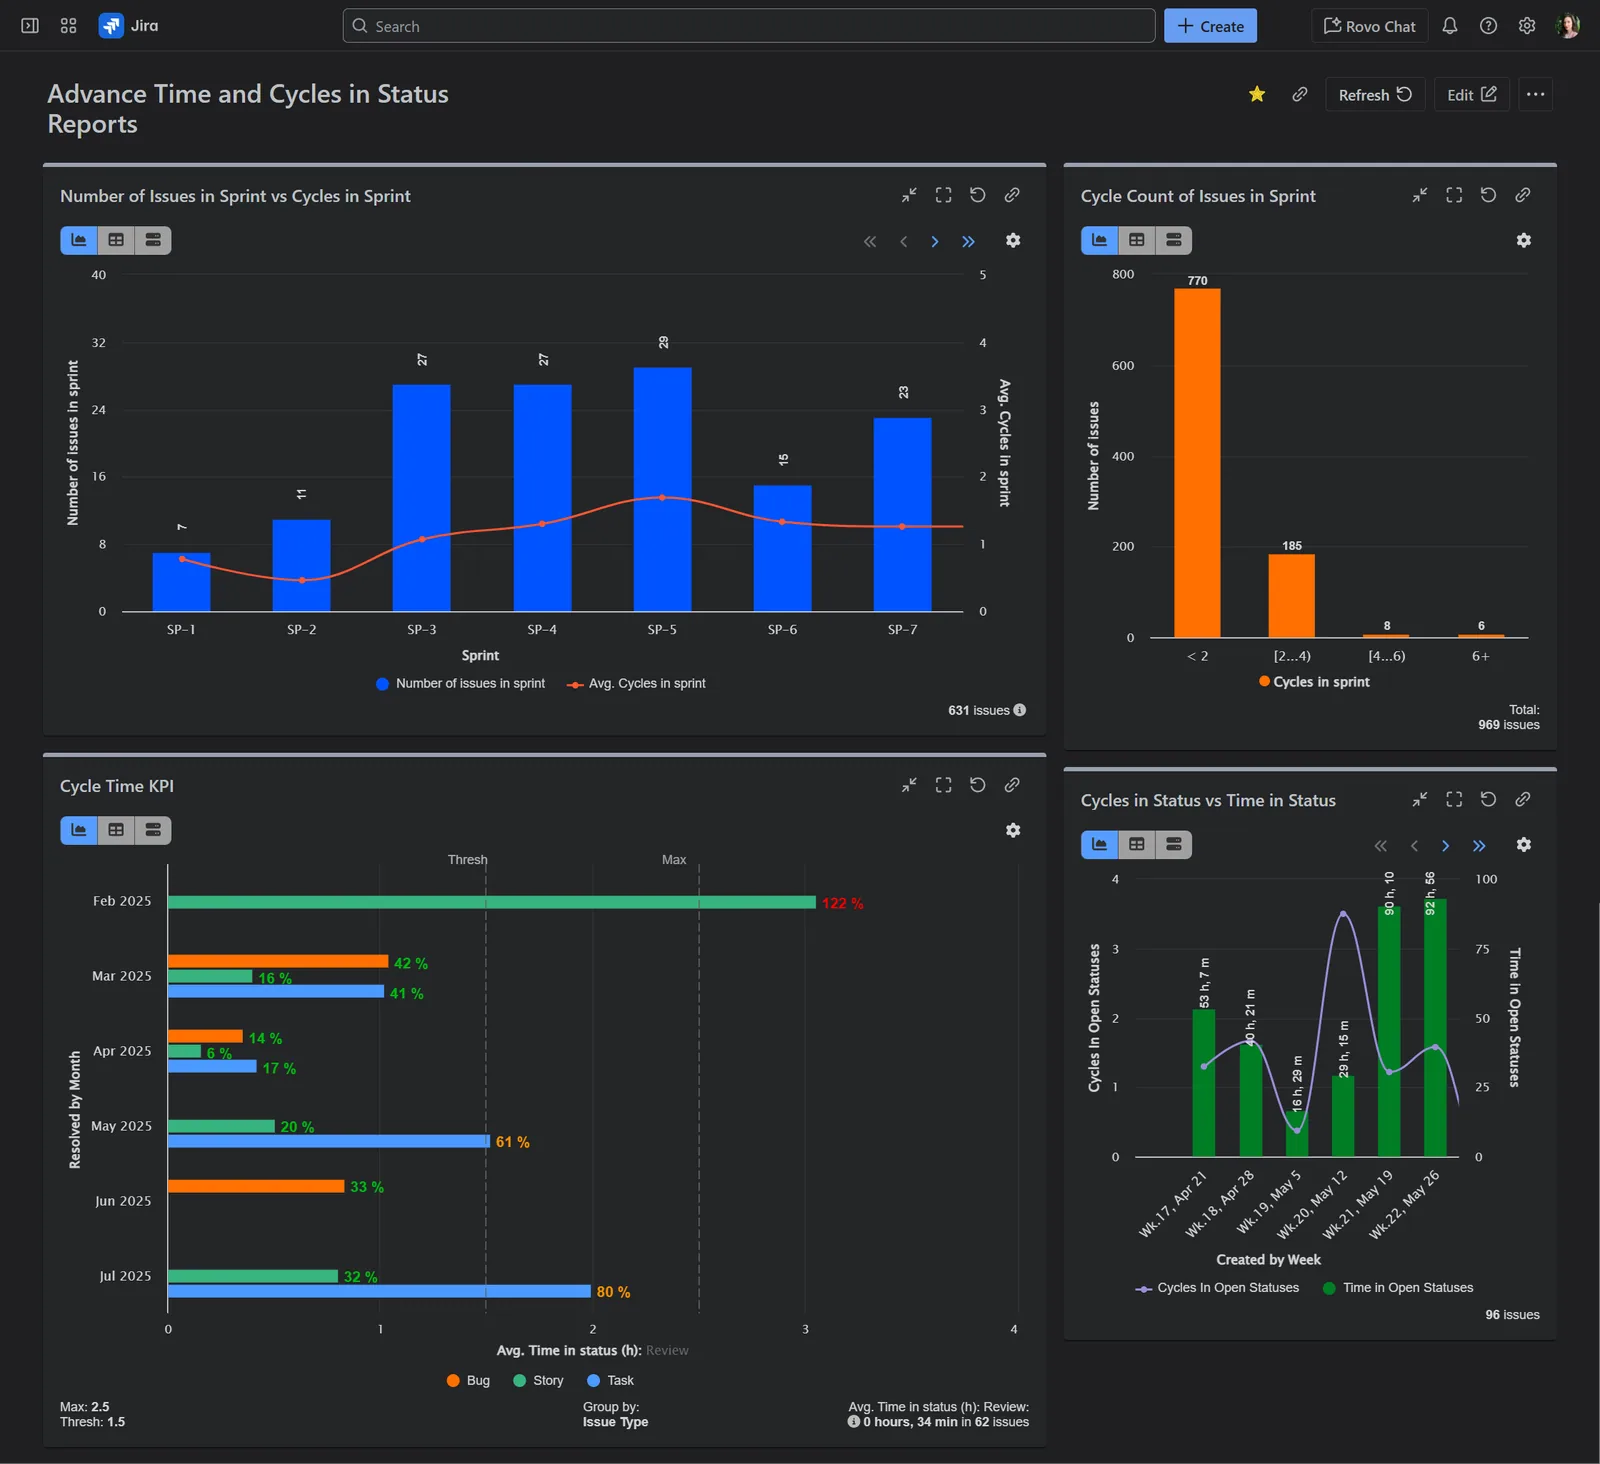Minimize Cycle Count of Issues in Sprint gadget
Image resolution: width=1600 pixels, height=1464 pixels.
pos(1420,195)
